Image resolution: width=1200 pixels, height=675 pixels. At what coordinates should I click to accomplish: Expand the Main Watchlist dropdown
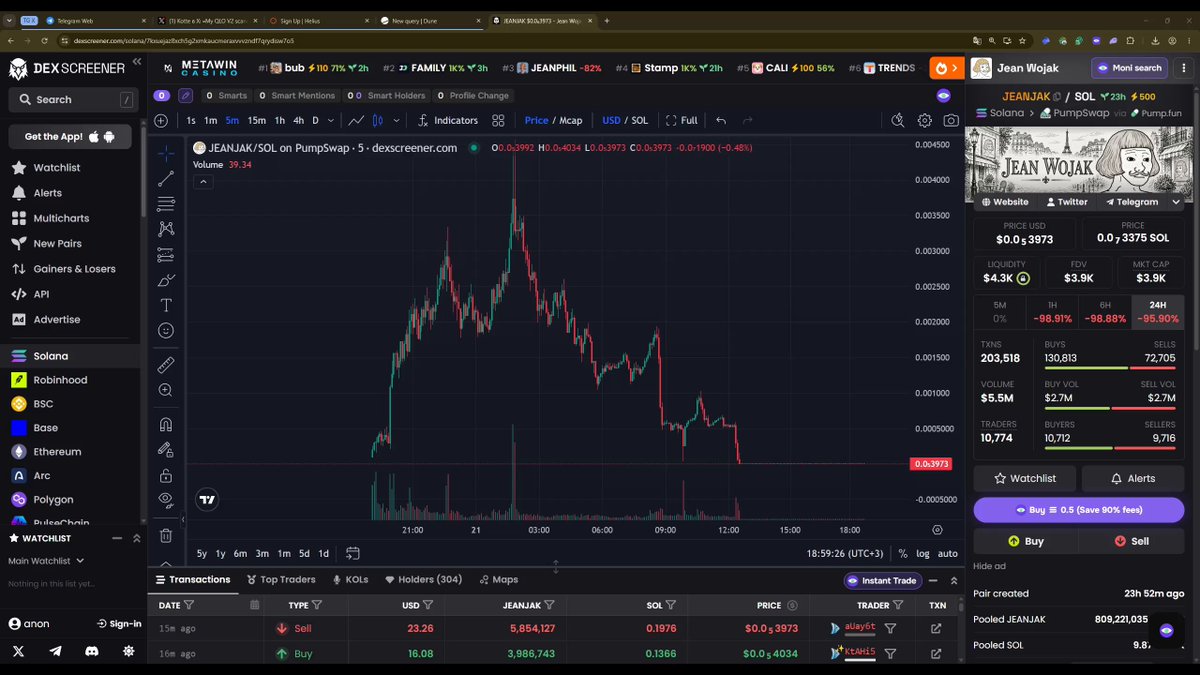(x=46, y=561)
